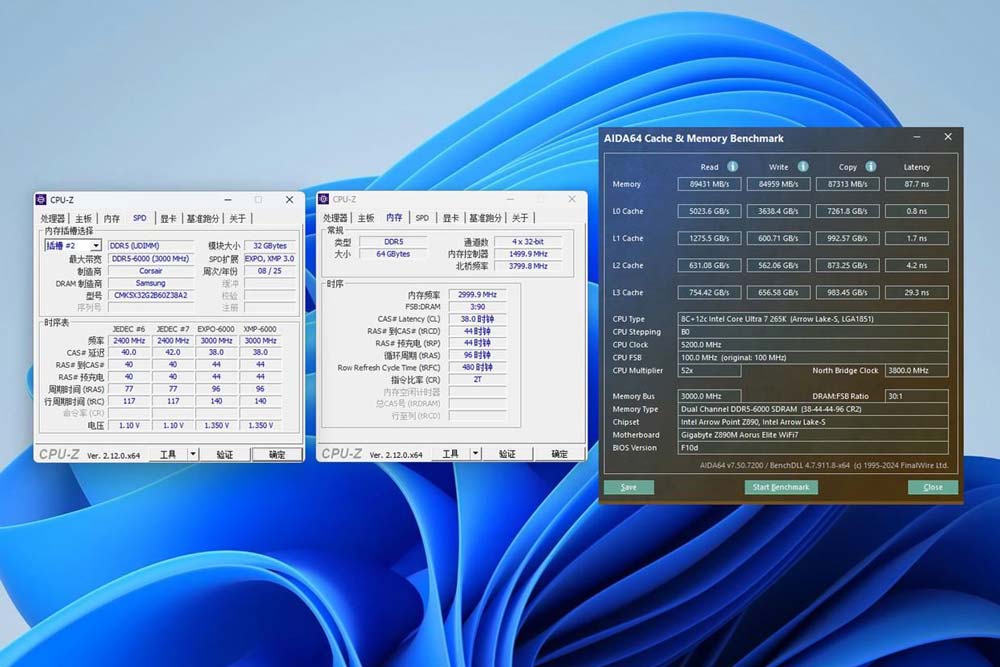
Task: Switch to 处理器 tab in left CPU-Z window
Action: pyautogui.click(x=52, y=218)
